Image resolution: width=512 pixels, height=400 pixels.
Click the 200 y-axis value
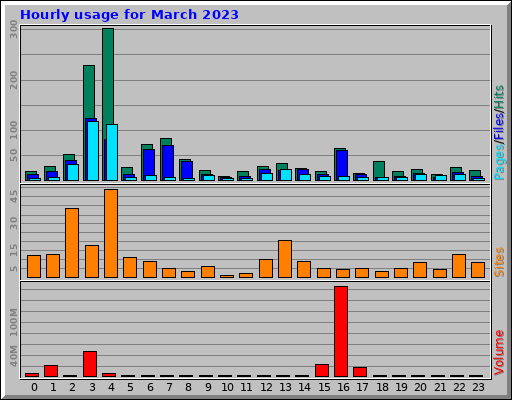[x=14, y=80]
